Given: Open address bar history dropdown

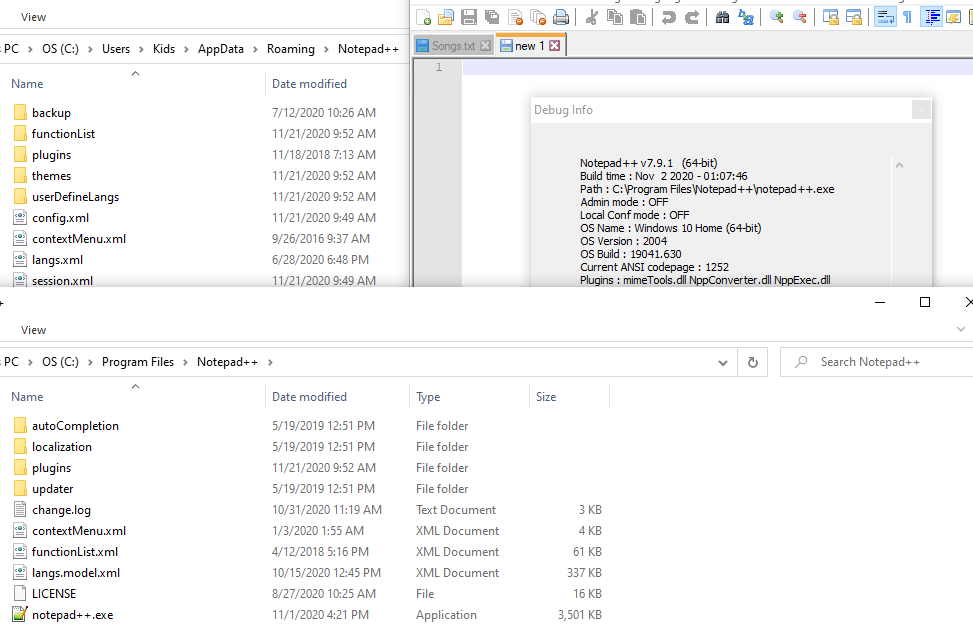Looking at the screenshot, I should [722, 363].
